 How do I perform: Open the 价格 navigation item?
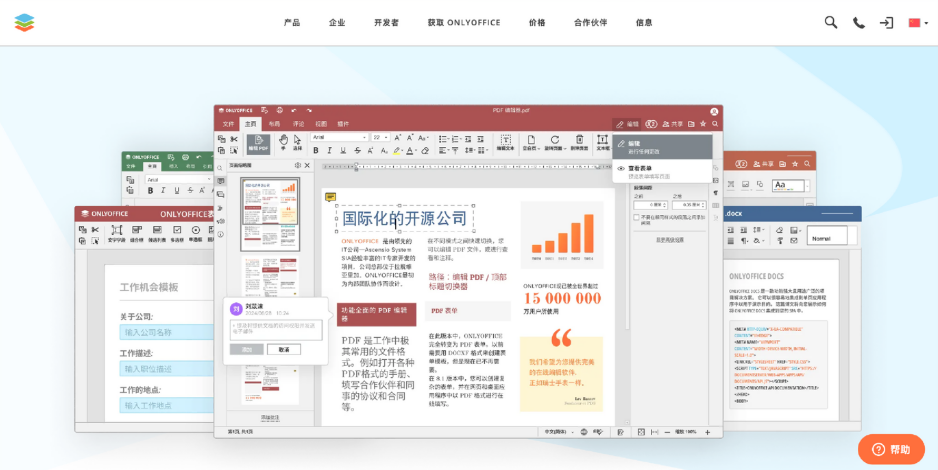pyautogui.click(x=537, y=23)
